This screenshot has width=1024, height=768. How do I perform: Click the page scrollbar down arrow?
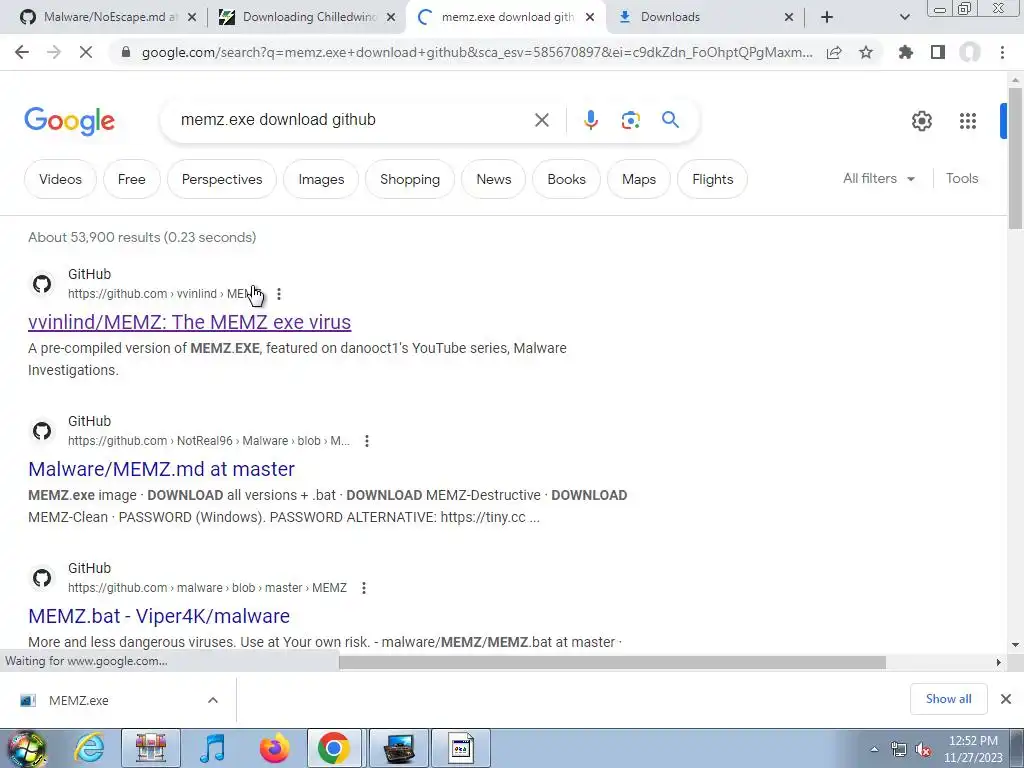coord(1015,645)
